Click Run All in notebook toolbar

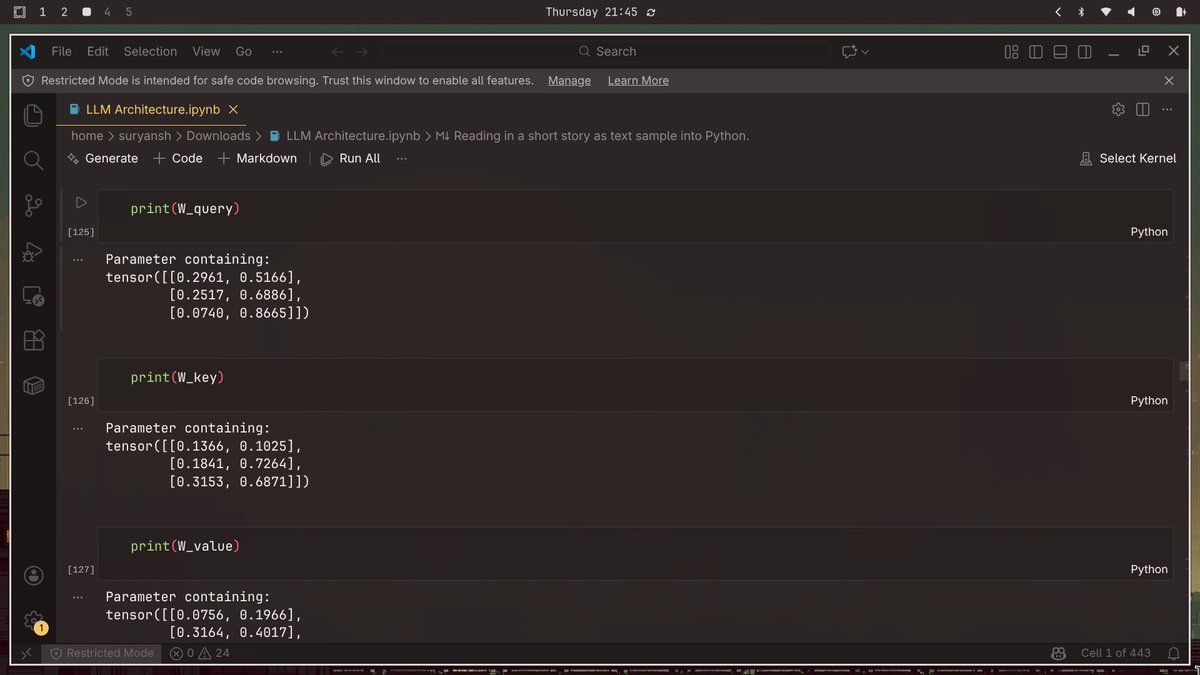351,158
